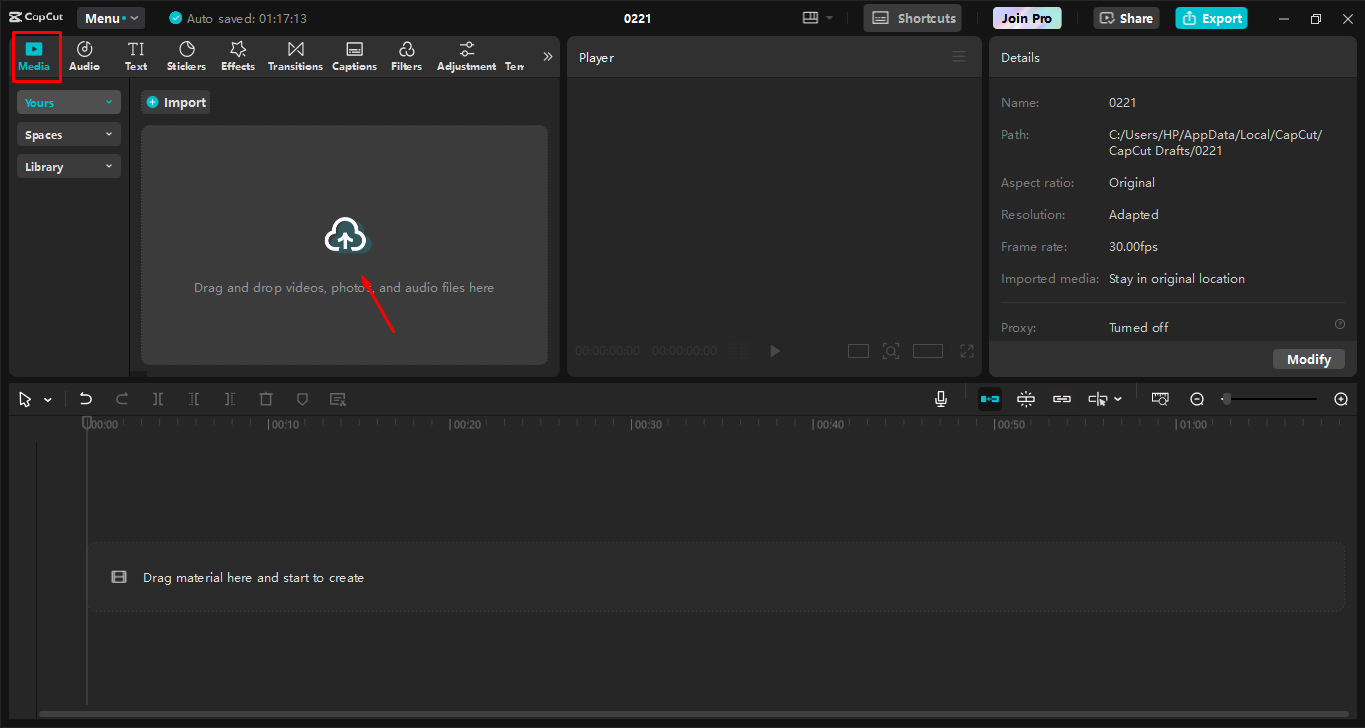Click the Delete left trim icon
Image resolution: width=1365 pixels, height=728 pixels.
(x=194, y=399)
